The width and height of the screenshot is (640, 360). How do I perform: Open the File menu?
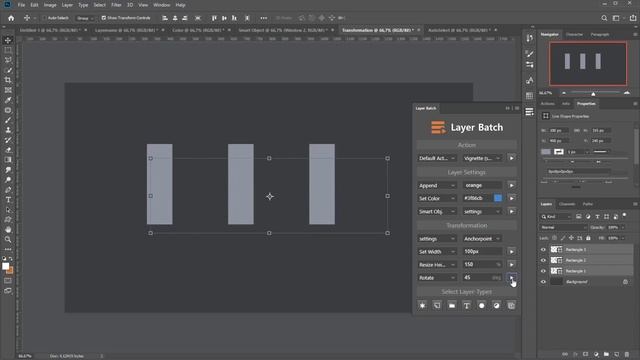[21, 5]
